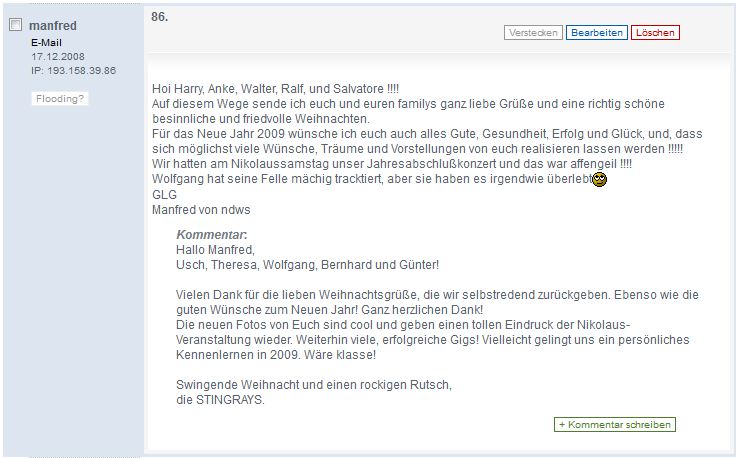This screenshot has height=458, width=736.
Task: Open manfred's E-Mail link
Action: pos(46,43)
